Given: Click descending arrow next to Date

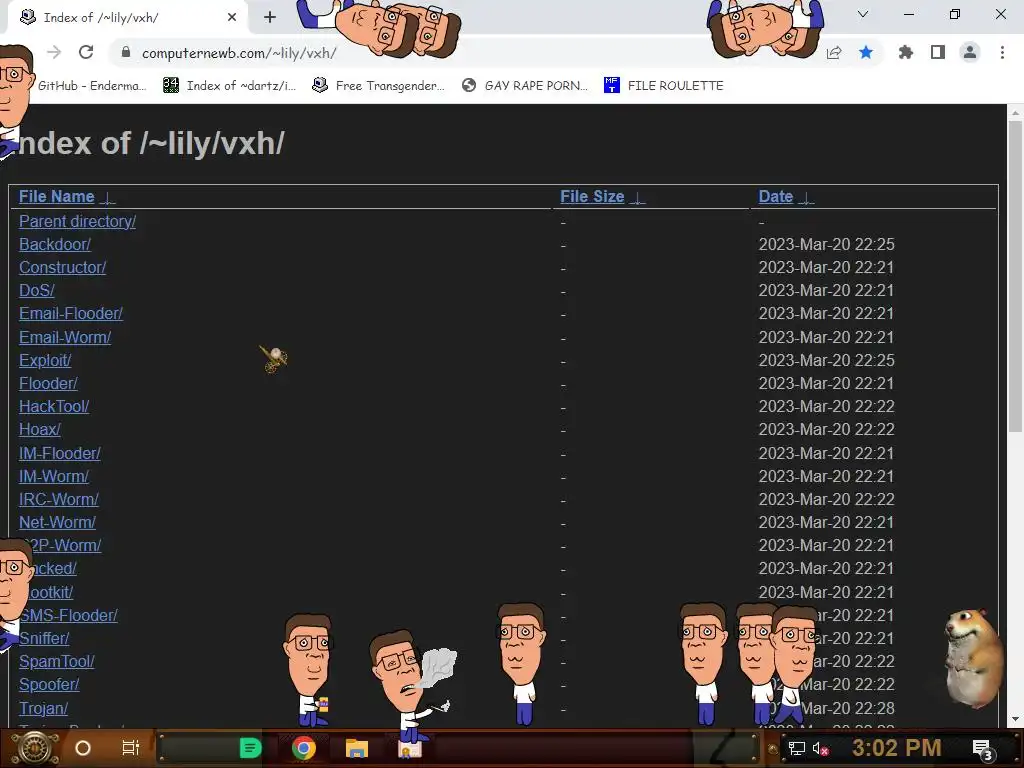Looking at the screenshot, I should click(806, 198).
